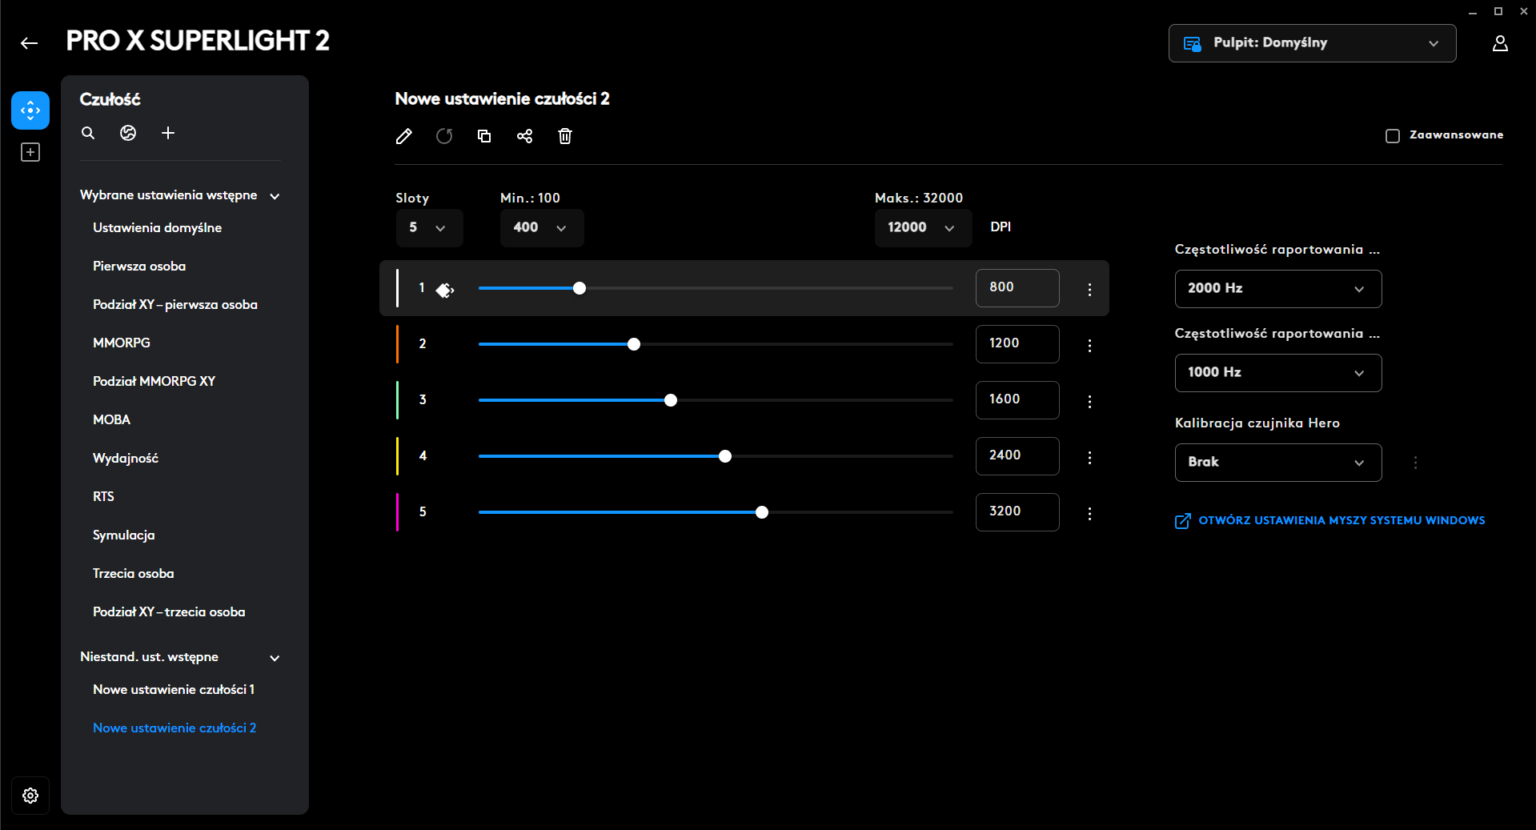Collapse Wybrane ustawienia wstępne section

[x=275, y=196]
